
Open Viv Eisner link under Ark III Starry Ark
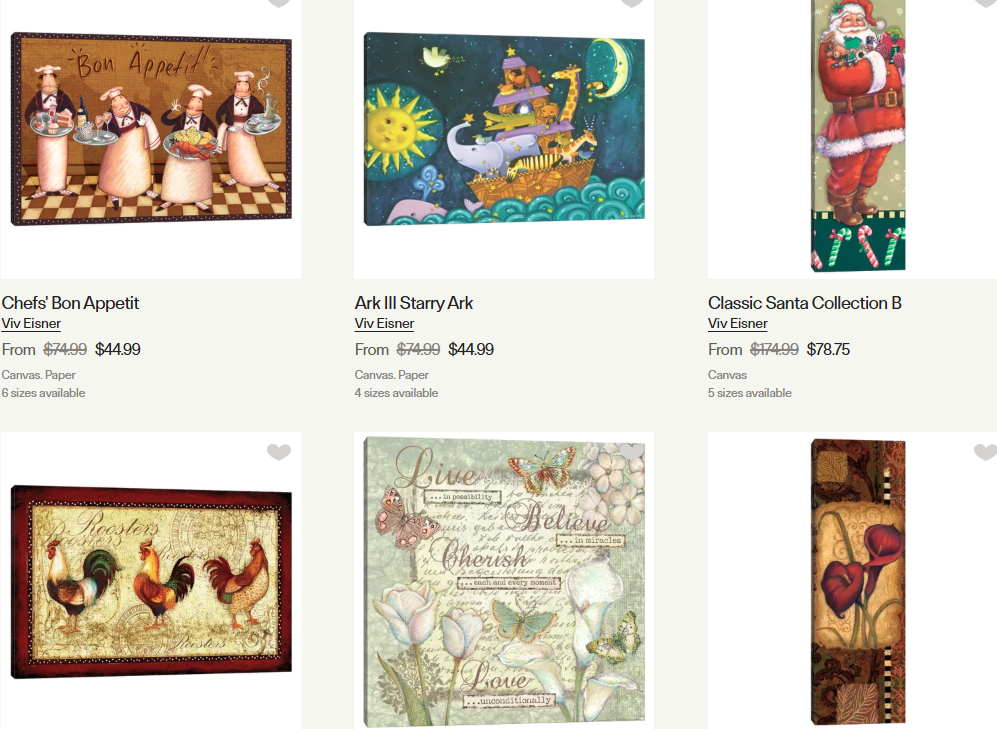[x=384, y=324]
